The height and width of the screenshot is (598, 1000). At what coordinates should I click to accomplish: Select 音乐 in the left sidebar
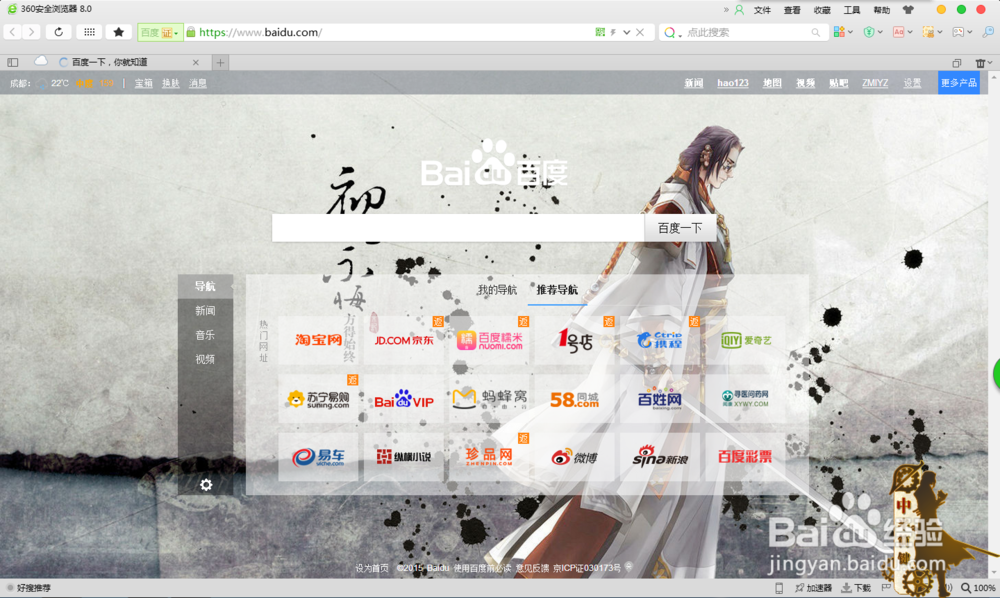[x=205, y=335]
